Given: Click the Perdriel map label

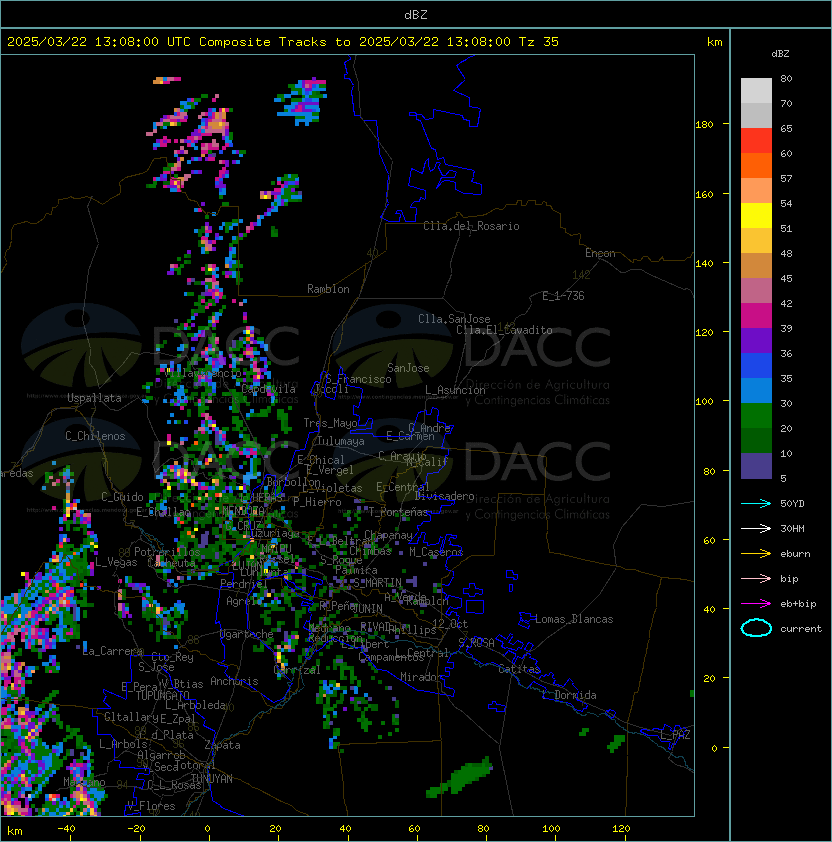Looking at the screenshot, I should (x=243, y=584).
